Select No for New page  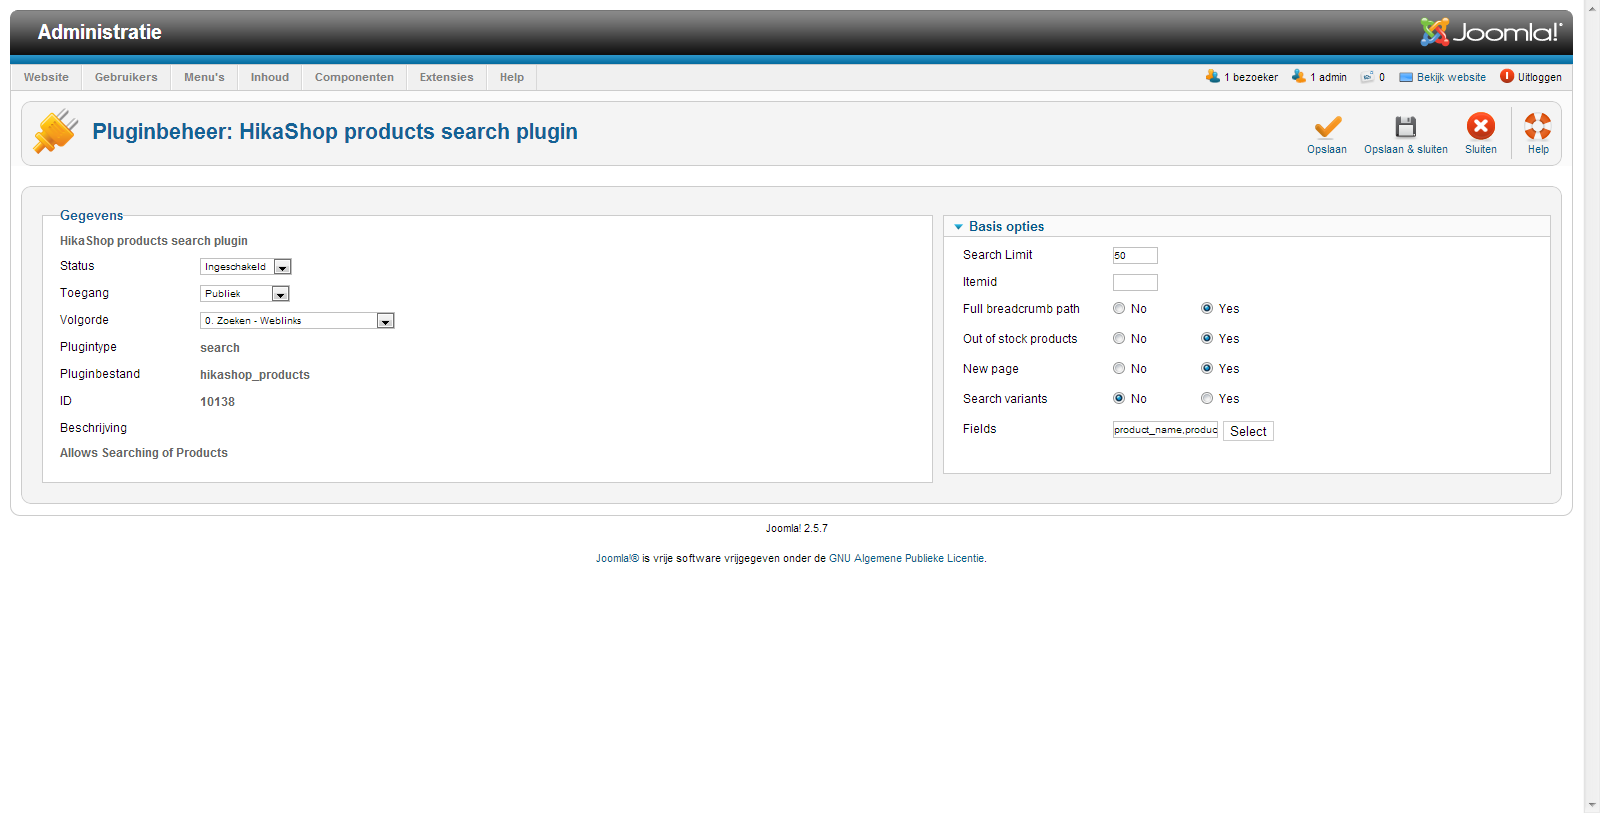point(1119,369)
